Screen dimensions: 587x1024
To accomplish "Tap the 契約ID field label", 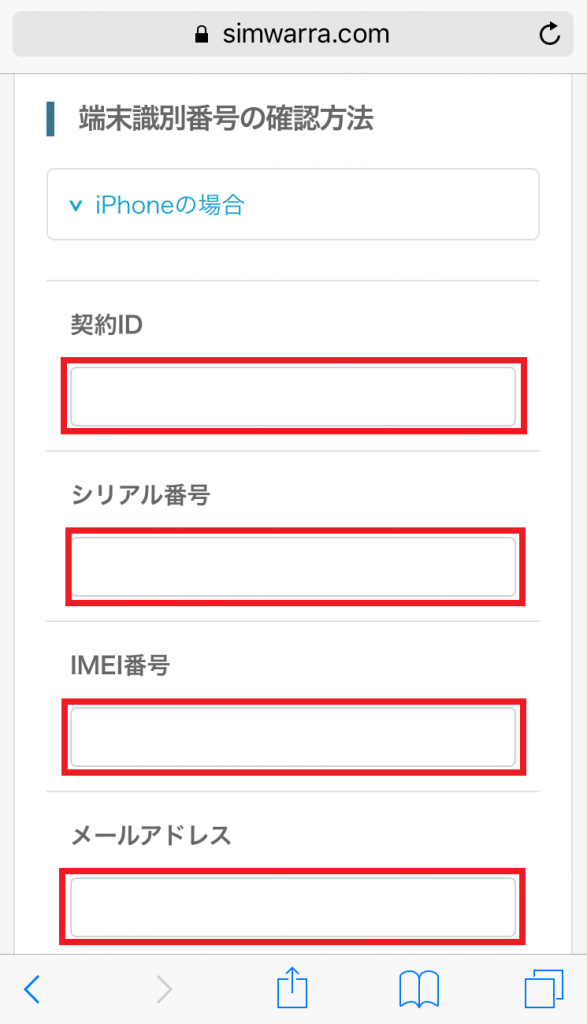I will 106,325.
